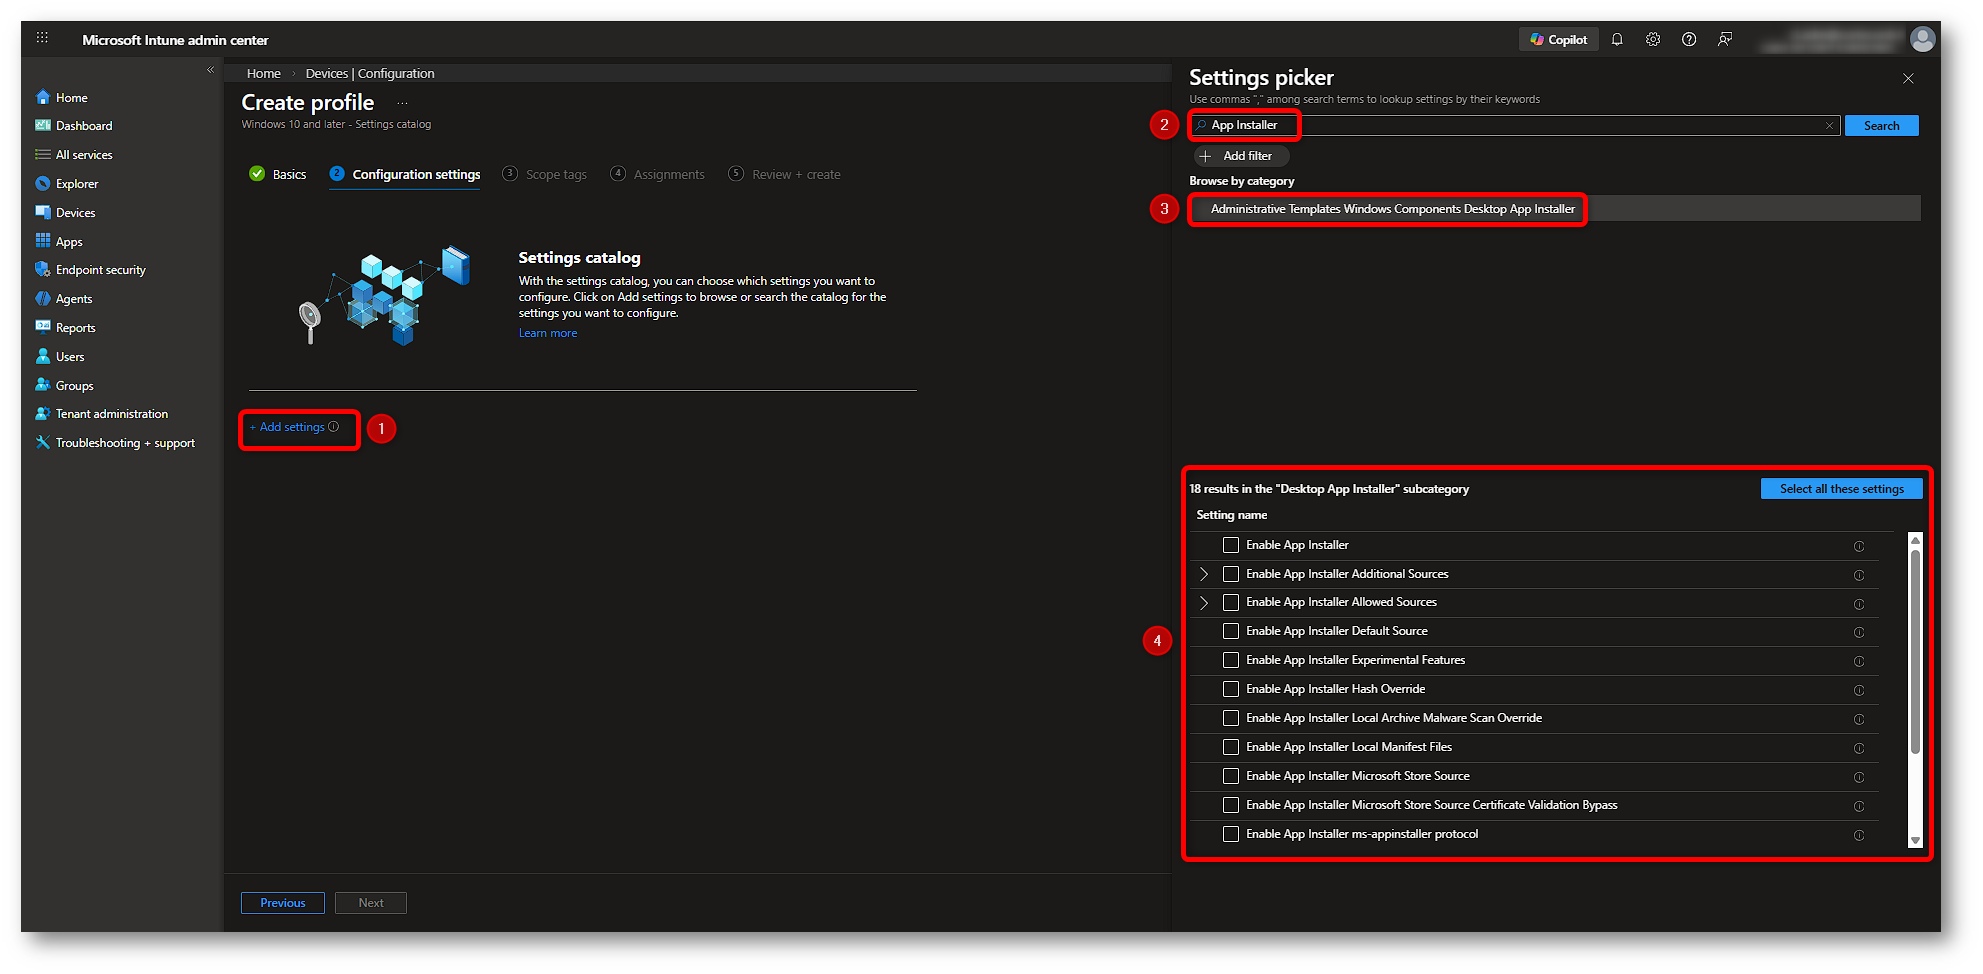Expand Enable App Installer Allowed Sources row
This screenshot has height=974, width=1983.
click(1204, 603)
